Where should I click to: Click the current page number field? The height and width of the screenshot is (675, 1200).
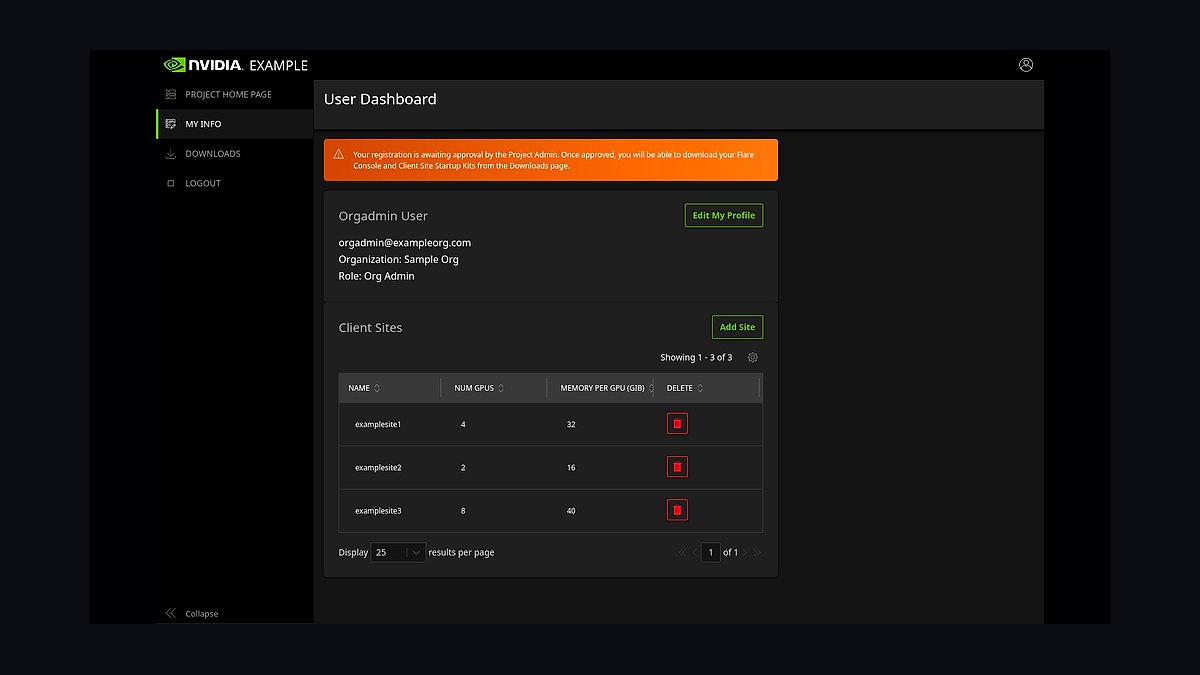coord(710,552)
